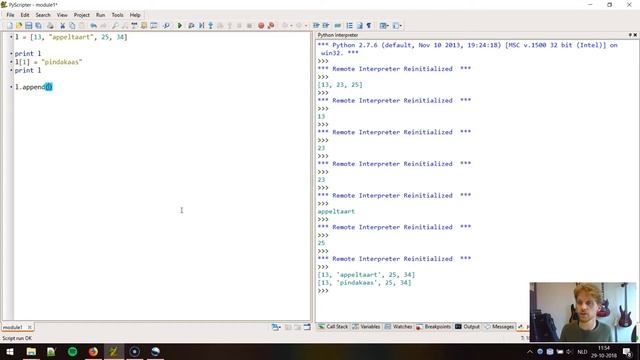Toggle word wrap toolbar icon

point(360,26)
